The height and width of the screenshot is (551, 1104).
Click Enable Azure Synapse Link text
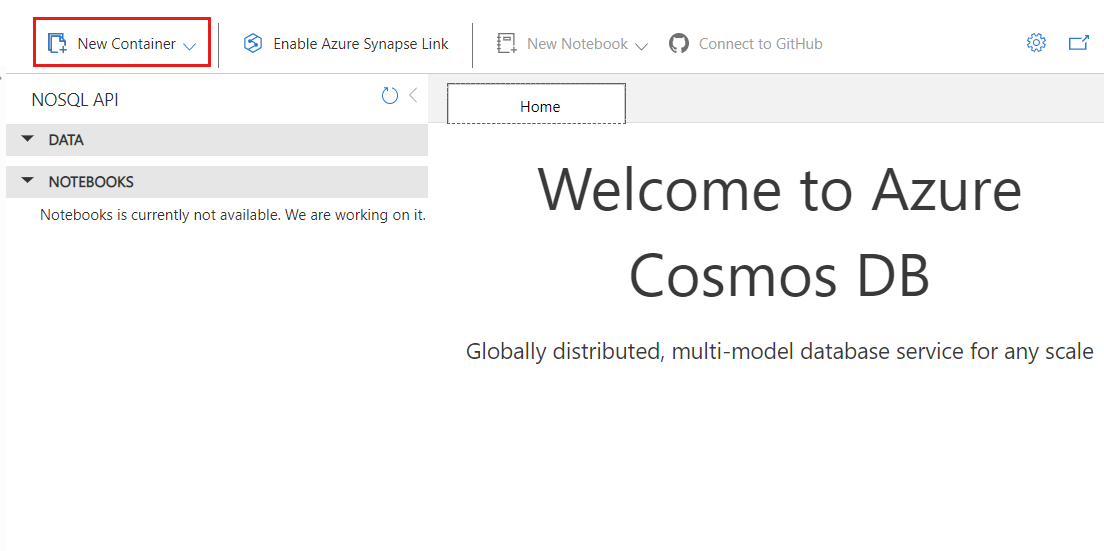click(x=361, y=44)
